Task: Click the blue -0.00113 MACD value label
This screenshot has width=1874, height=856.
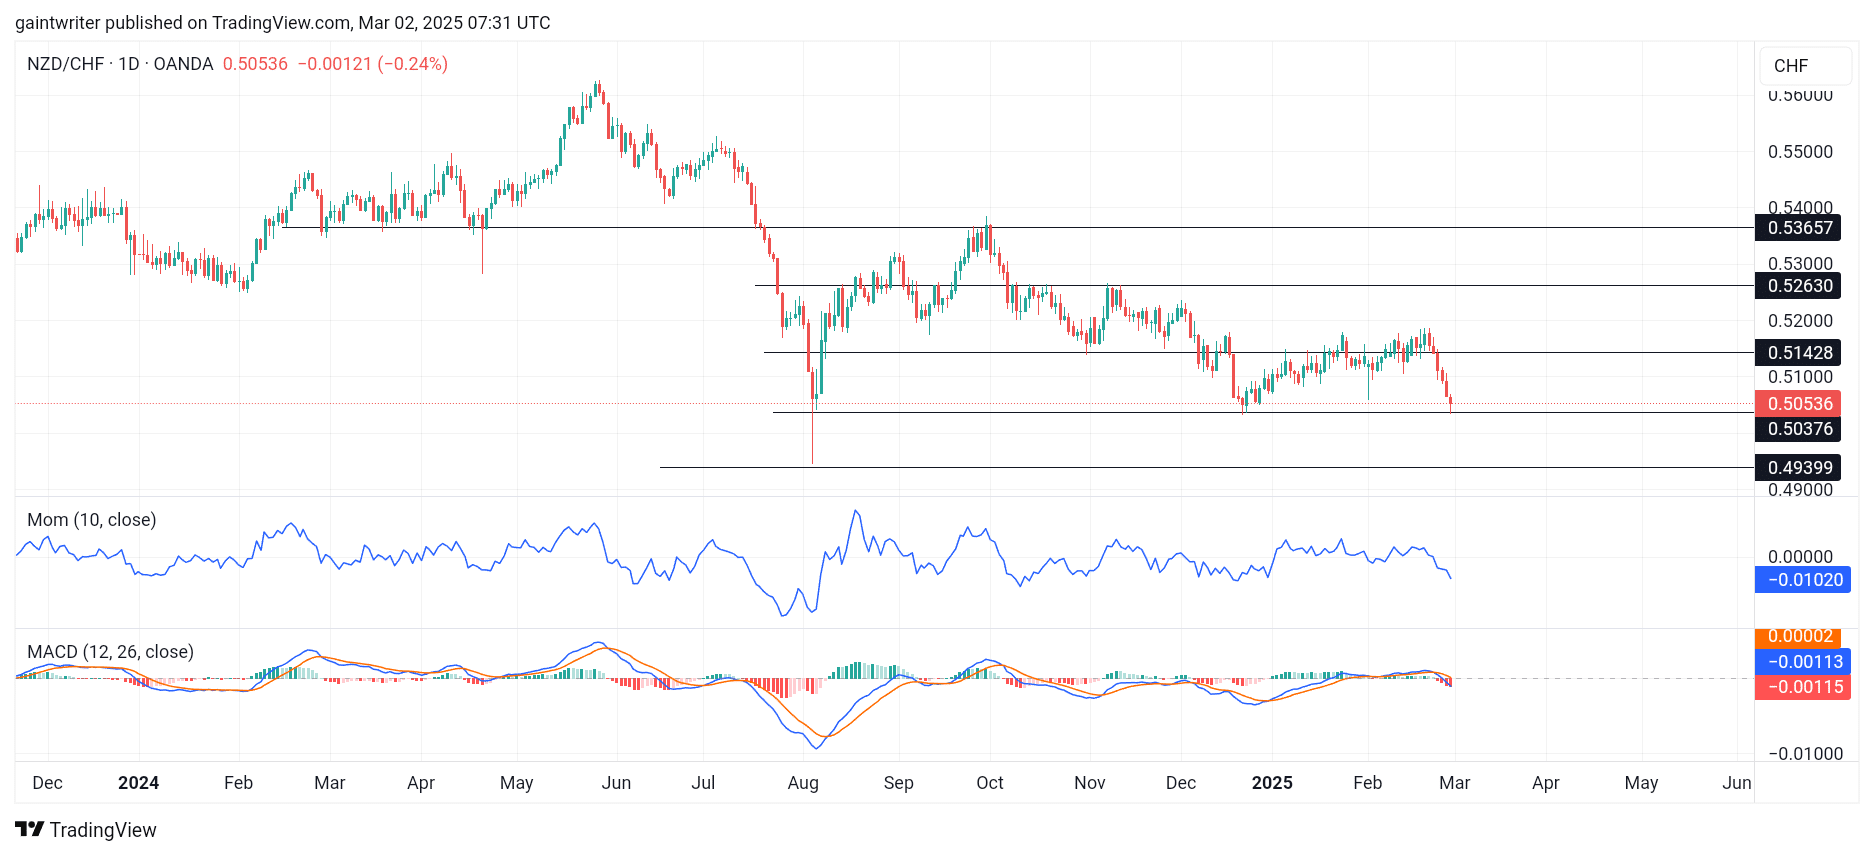Action: [x=1803, y=662]
